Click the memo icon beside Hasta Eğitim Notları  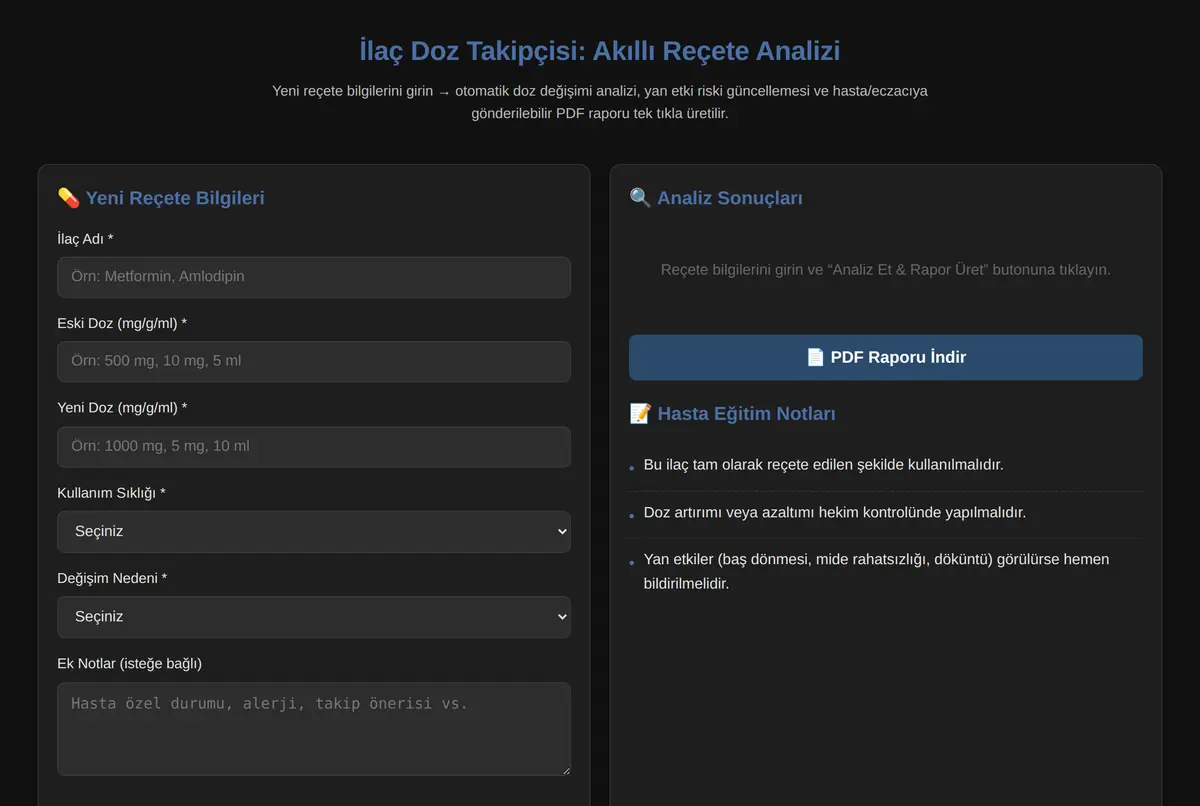point(640,414)
